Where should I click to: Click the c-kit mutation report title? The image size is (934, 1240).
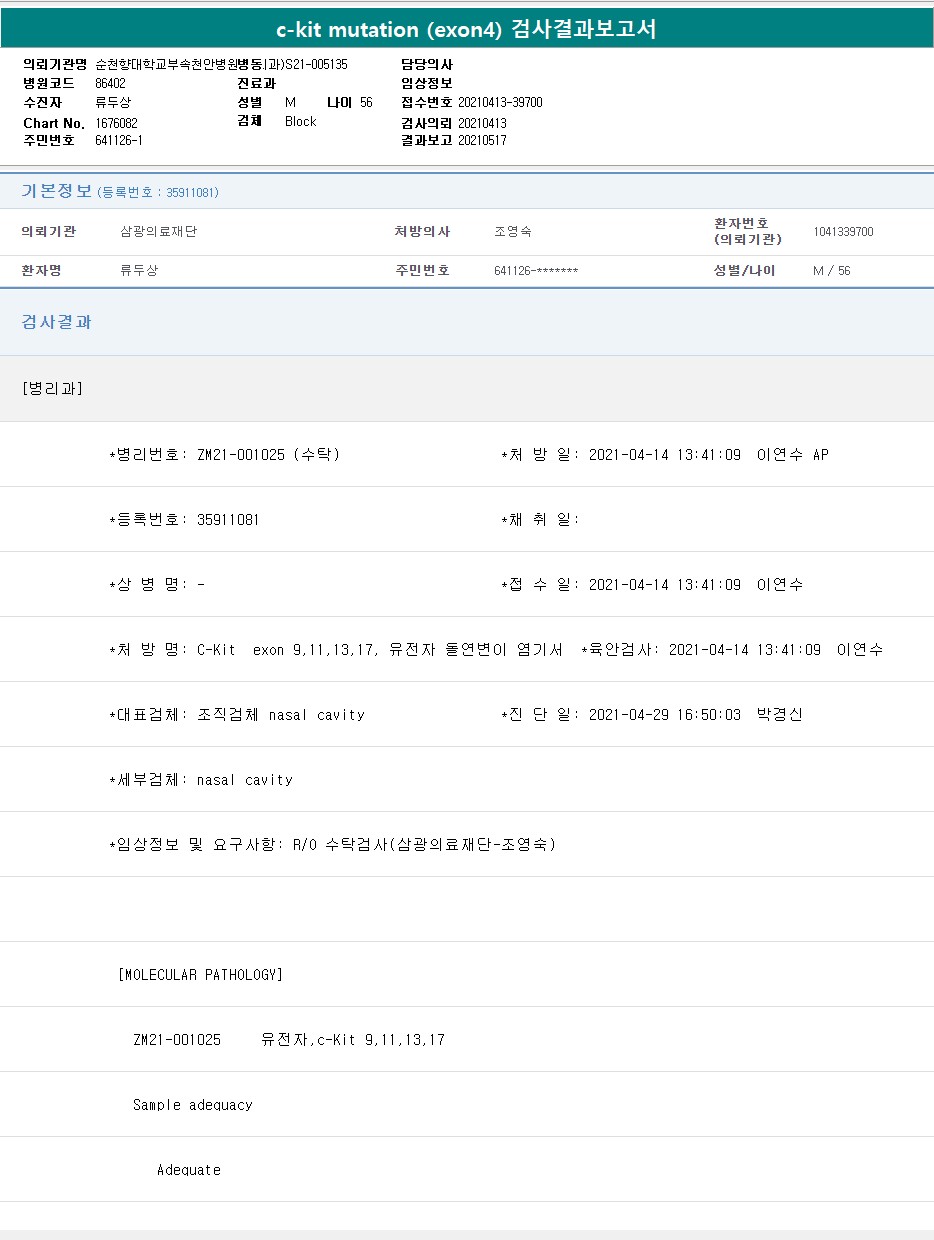[466, 29]
